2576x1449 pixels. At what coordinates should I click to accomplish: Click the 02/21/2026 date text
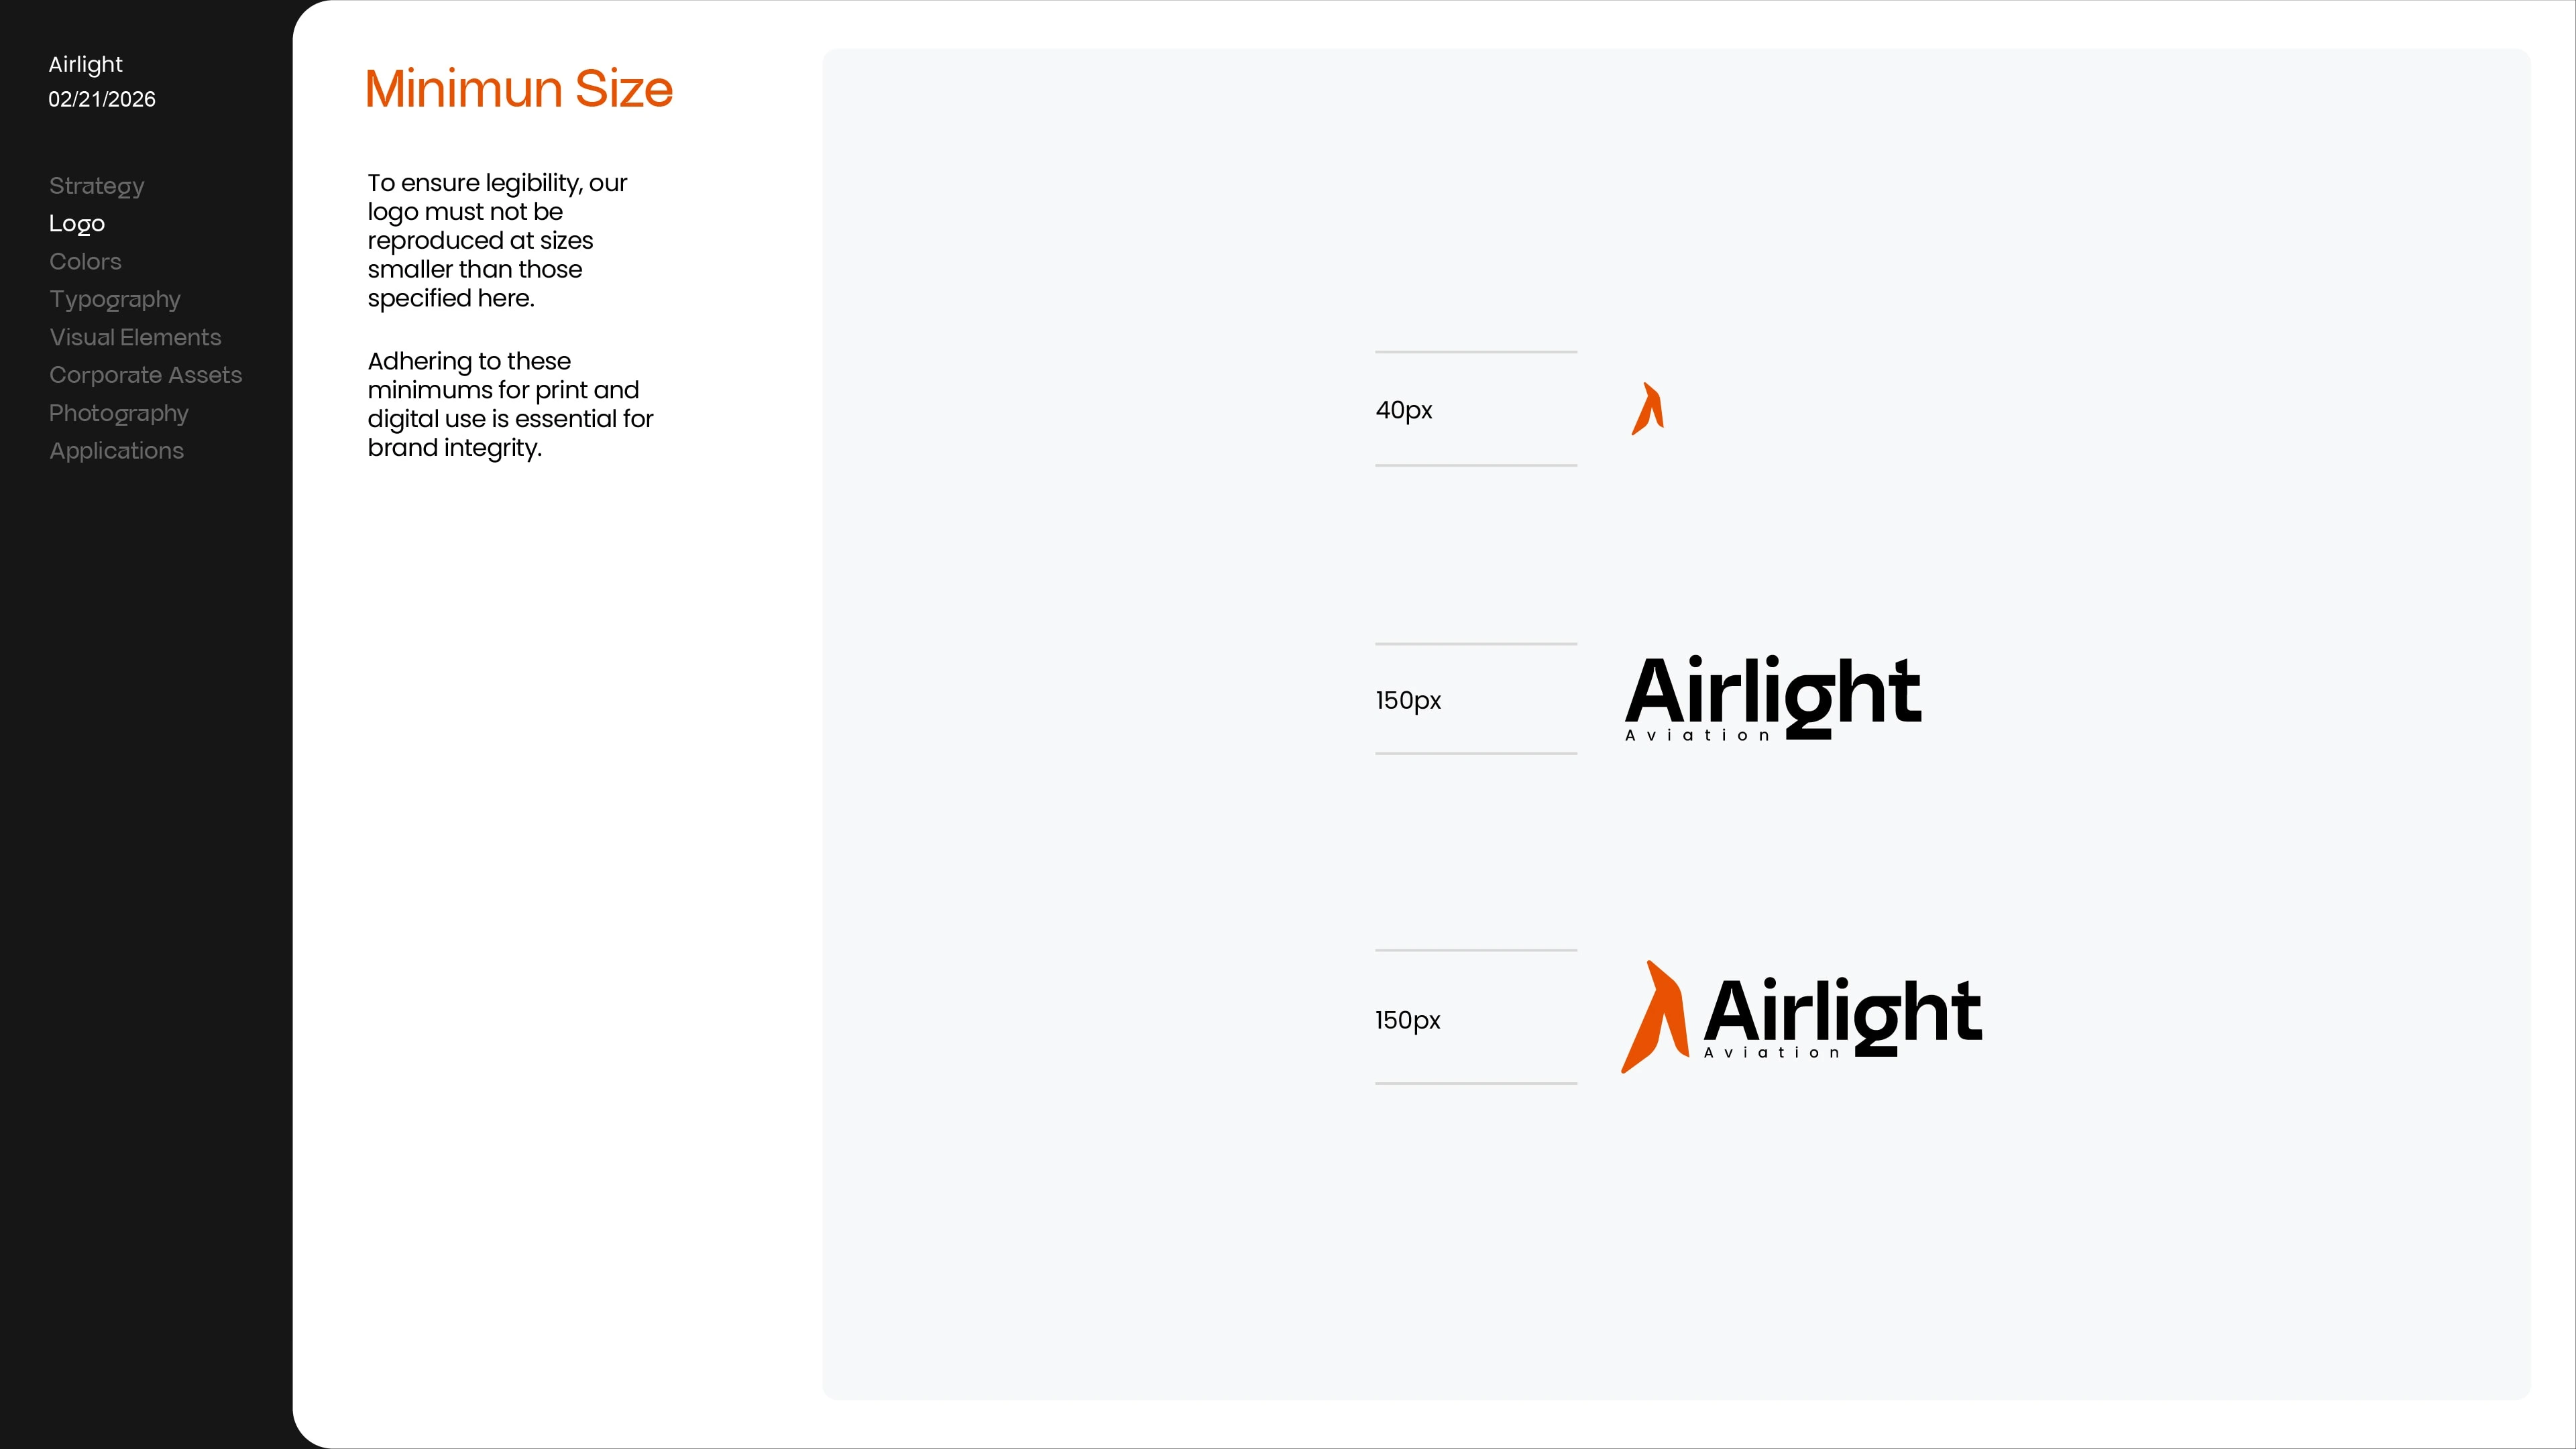tap(102, 100)
